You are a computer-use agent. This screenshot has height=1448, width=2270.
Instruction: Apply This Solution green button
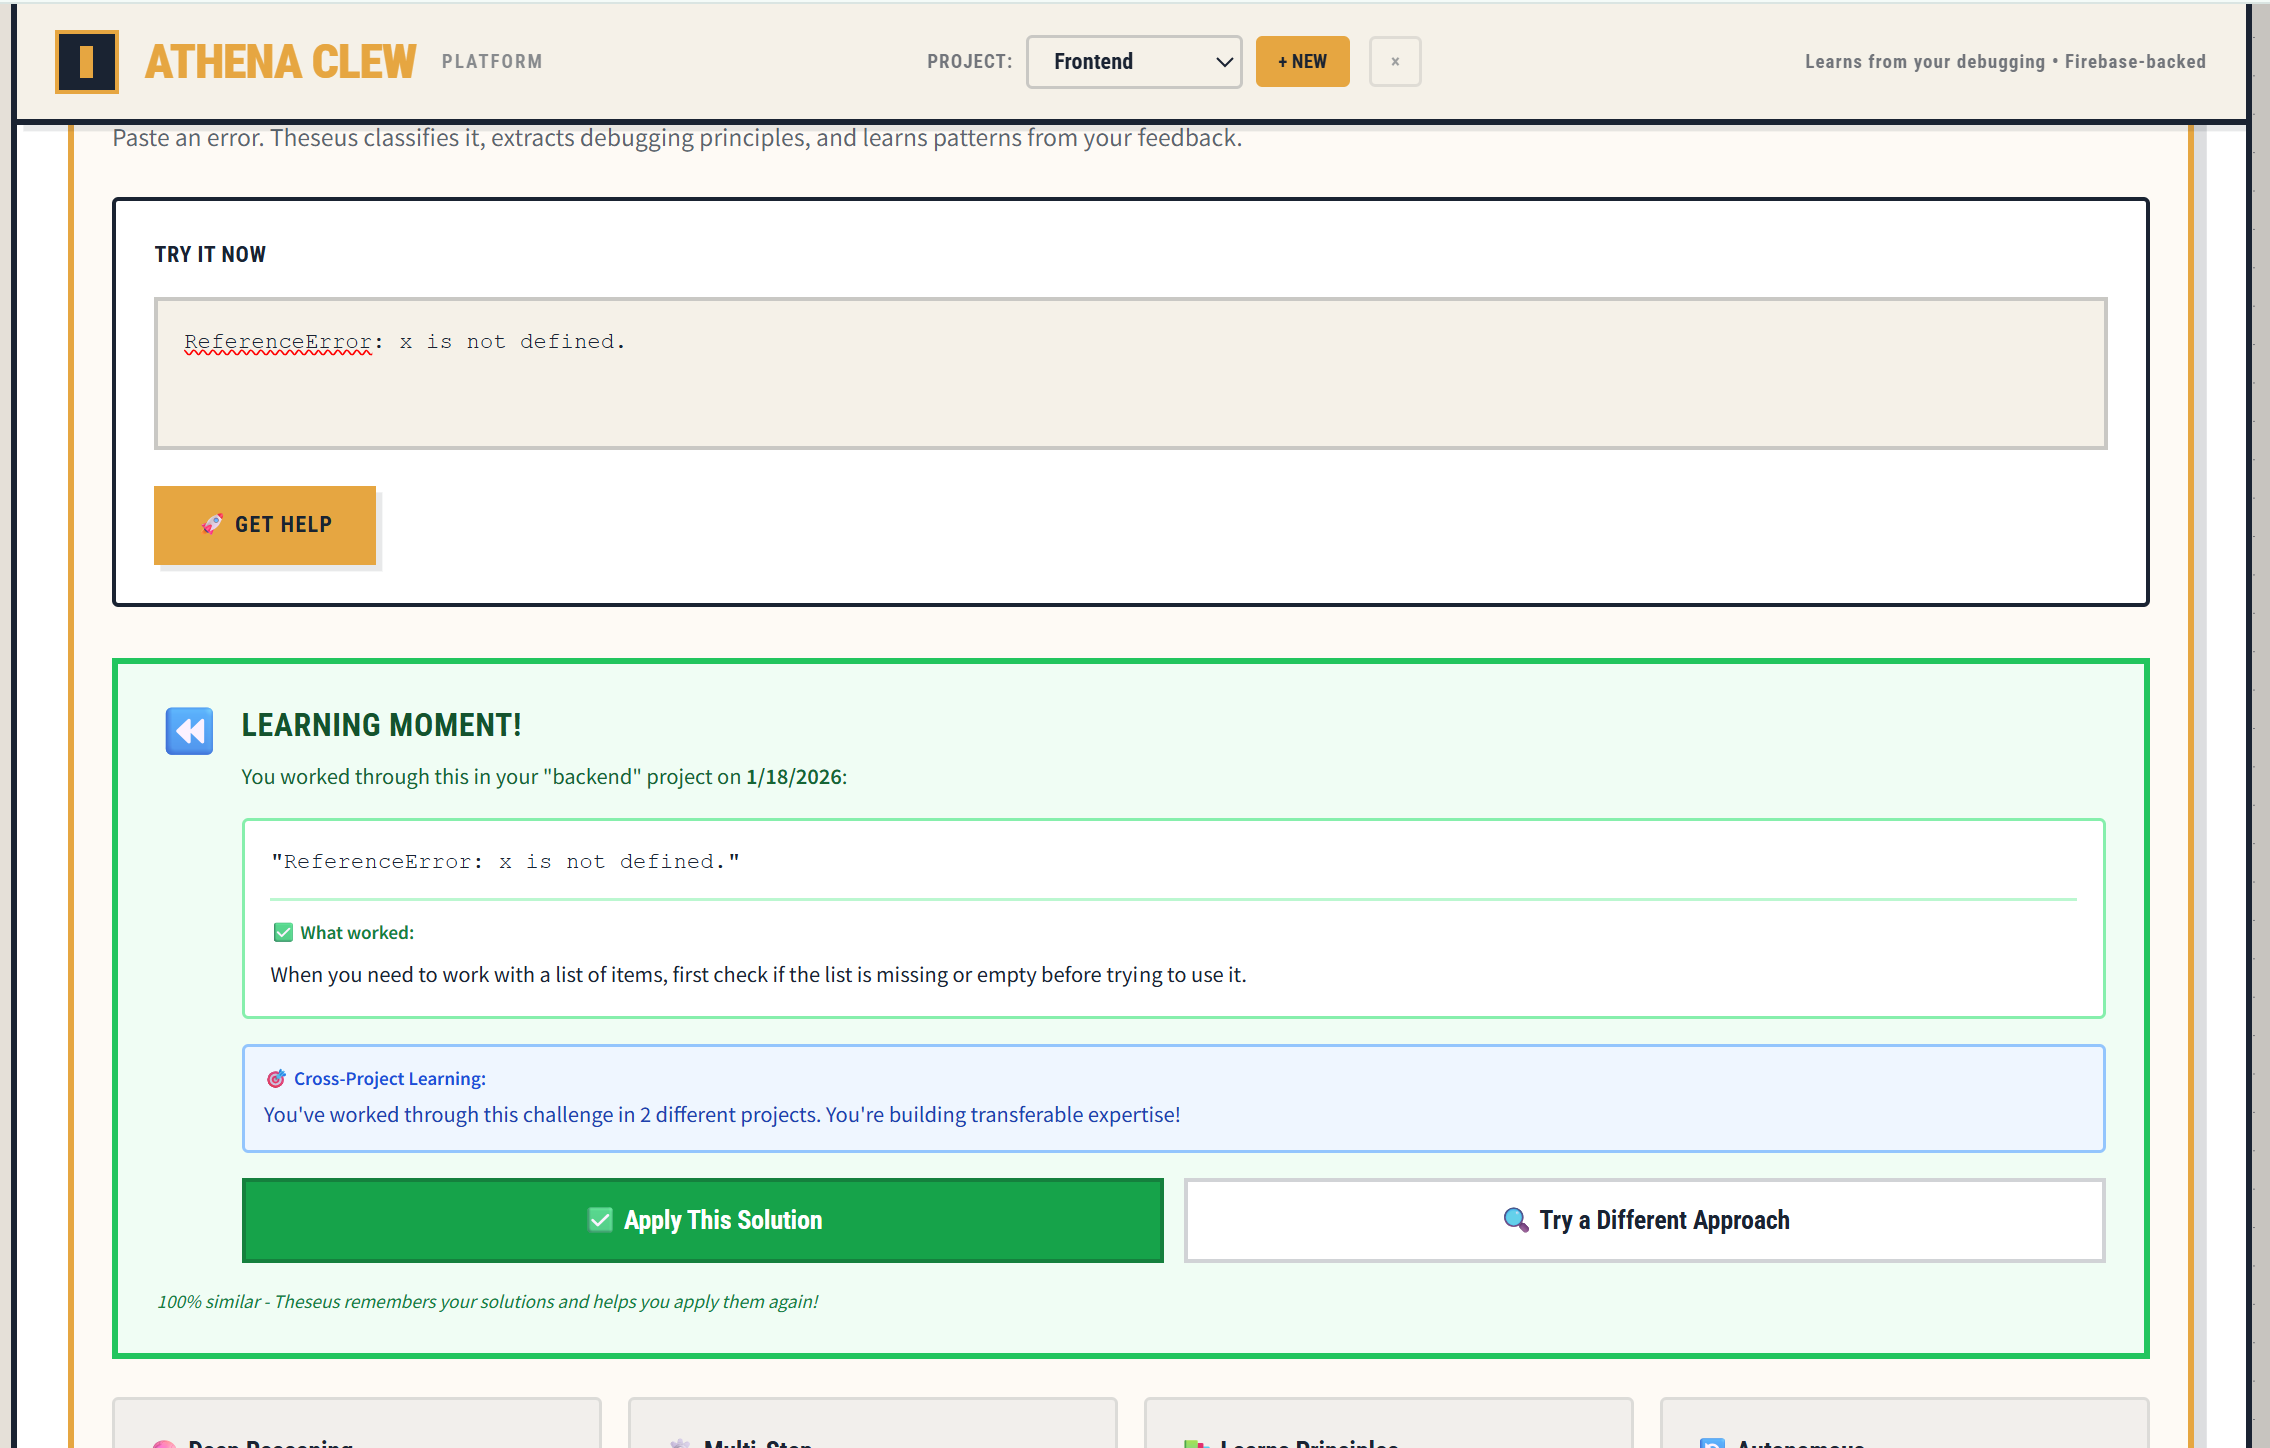pyautogui.click(x=702, y=1220)
